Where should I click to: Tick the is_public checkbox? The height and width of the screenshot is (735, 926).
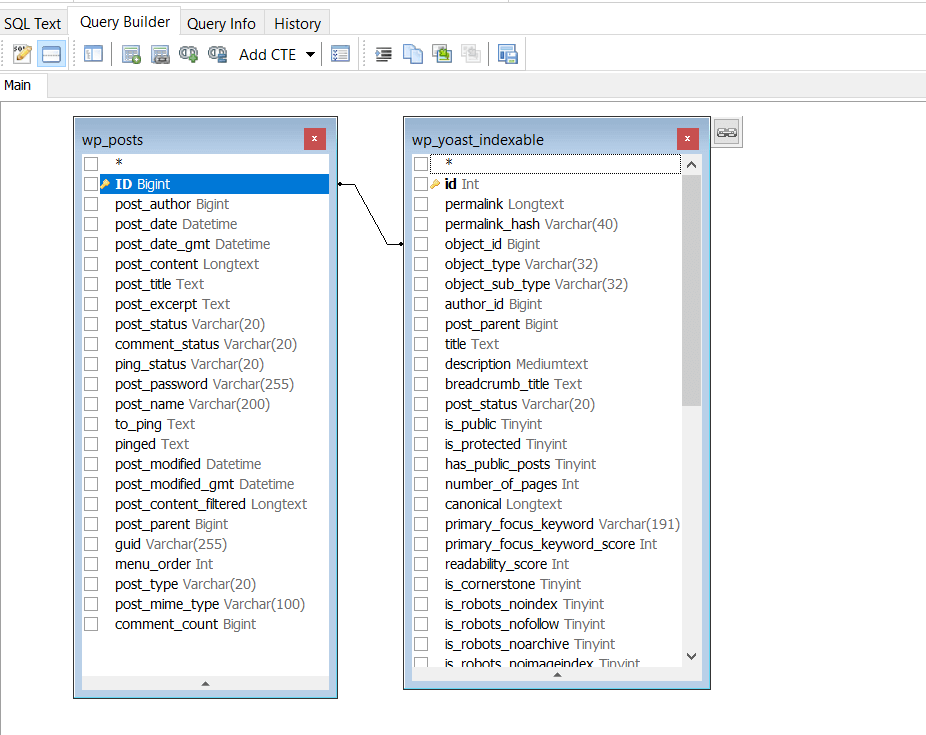(x=421, y=424)
